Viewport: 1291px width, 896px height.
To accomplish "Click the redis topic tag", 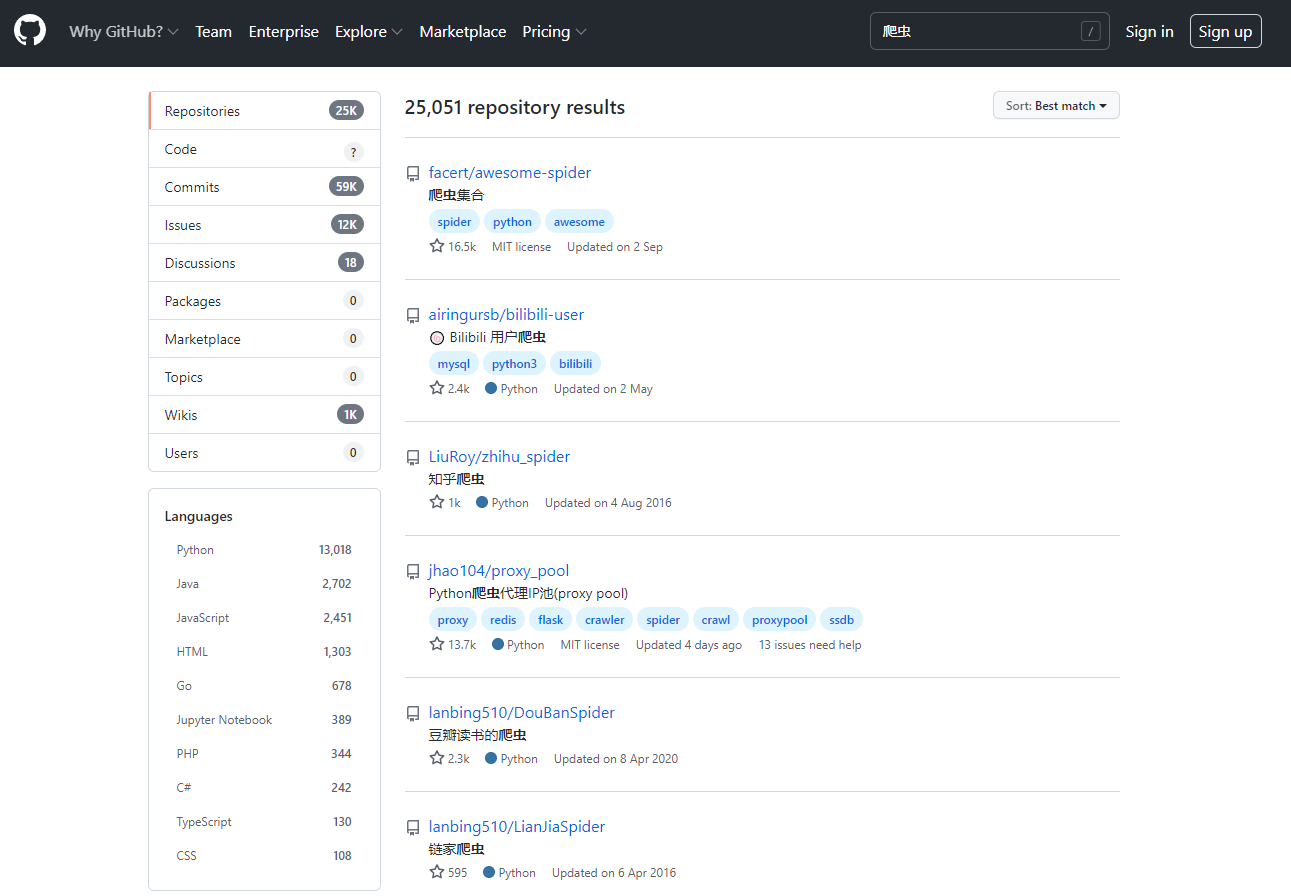I will click(x=503, y=619).
